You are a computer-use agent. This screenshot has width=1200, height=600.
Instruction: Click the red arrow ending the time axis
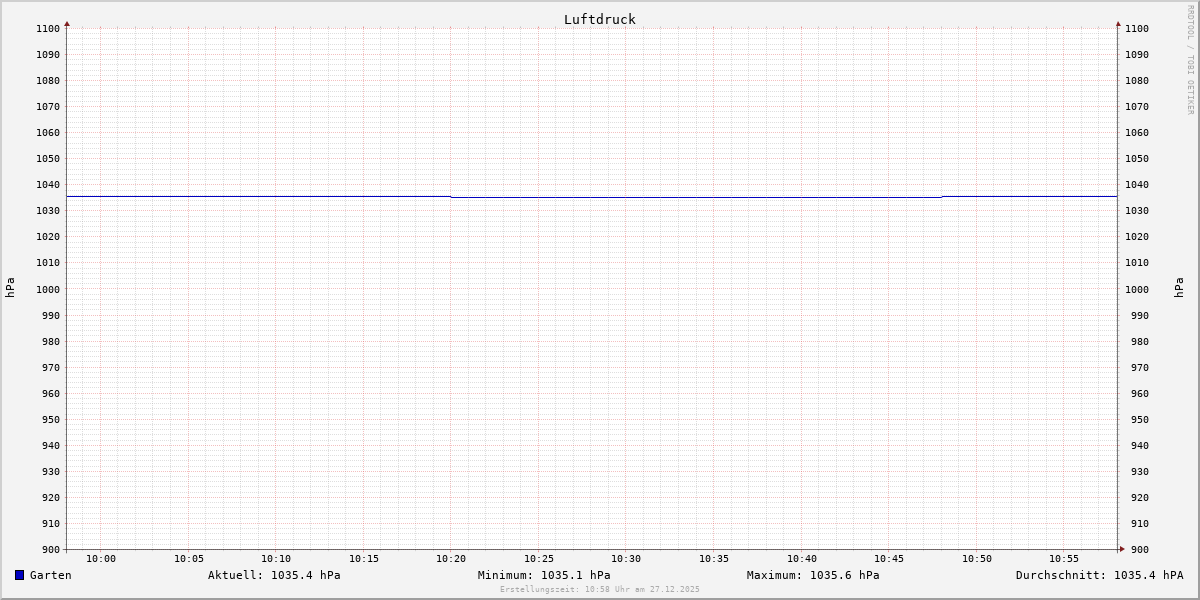[1122, 548]
